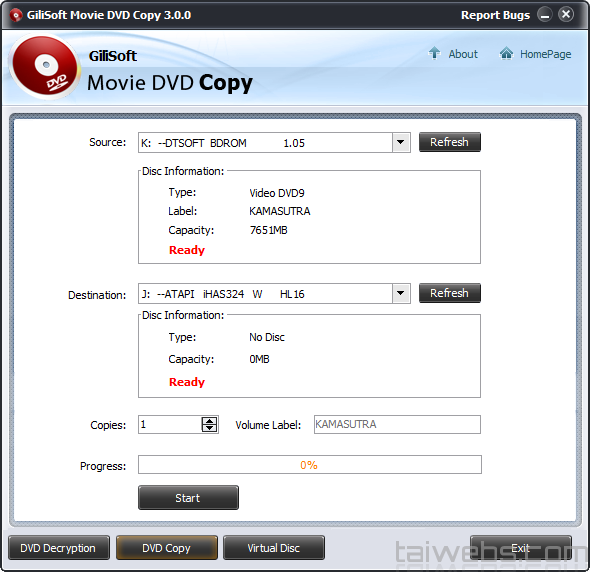Start the DVD copy process
The image size is (590, 572).
188,498
